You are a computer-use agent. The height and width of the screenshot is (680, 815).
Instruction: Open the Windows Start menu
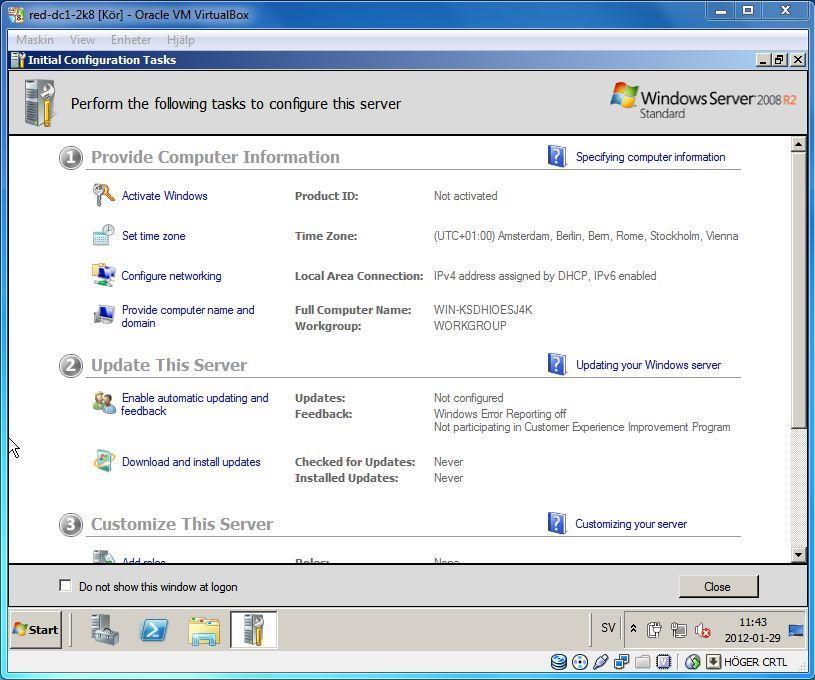[x=36, y=630]
